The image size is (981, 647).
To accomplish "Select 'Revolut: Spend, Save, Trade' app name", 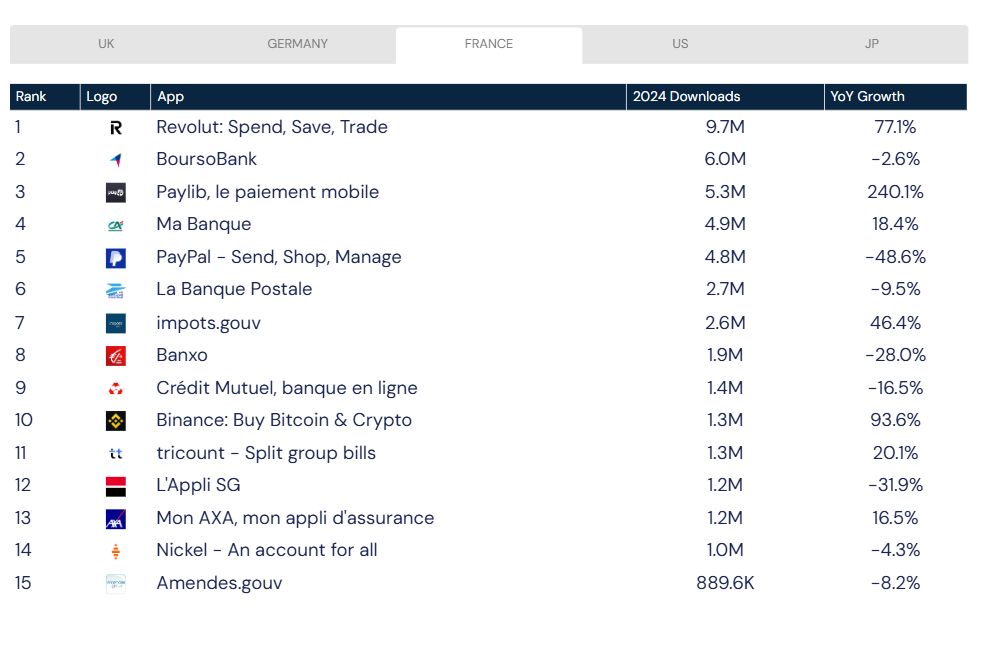I will pos(272,127).
